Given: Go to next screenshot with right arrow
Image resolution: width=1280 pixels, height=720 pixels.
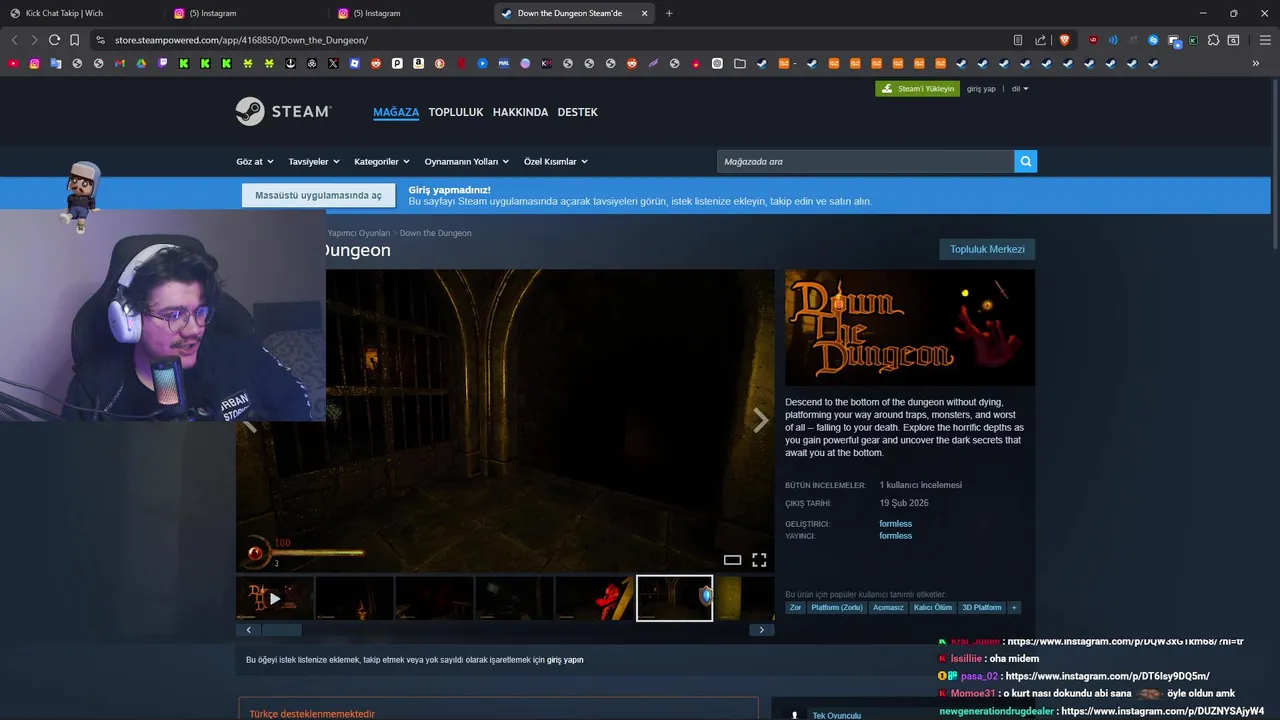Looking at the screenshot, I should click(760, 420).
